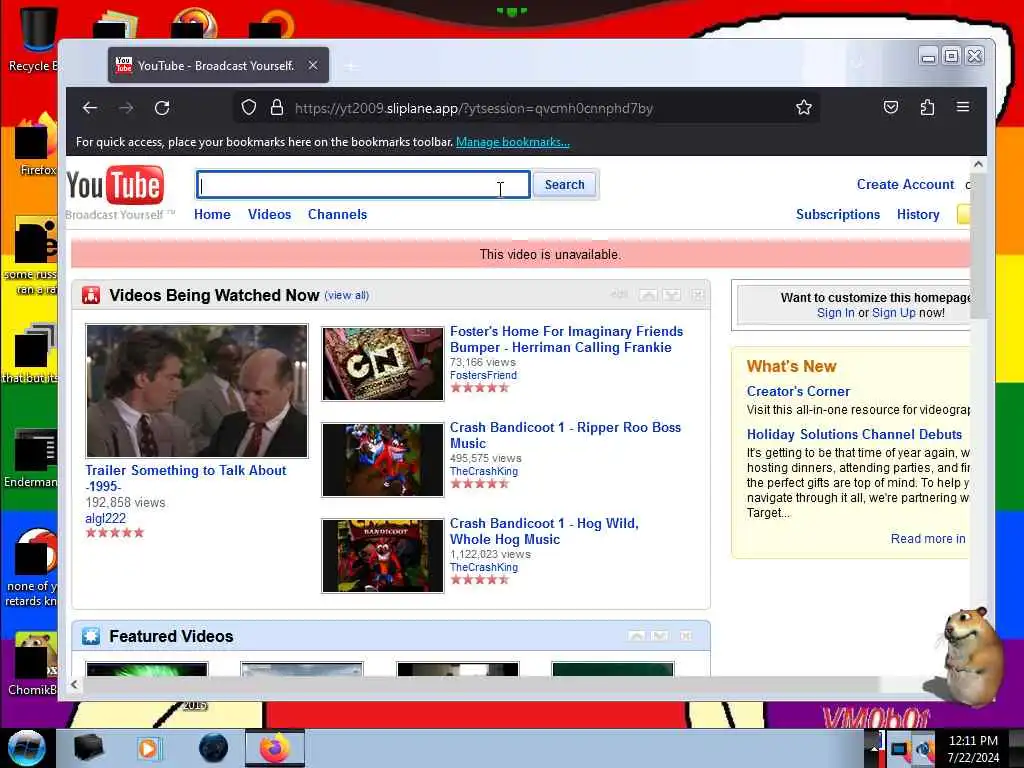Select the Enderman desktop icon

(33, 458)
